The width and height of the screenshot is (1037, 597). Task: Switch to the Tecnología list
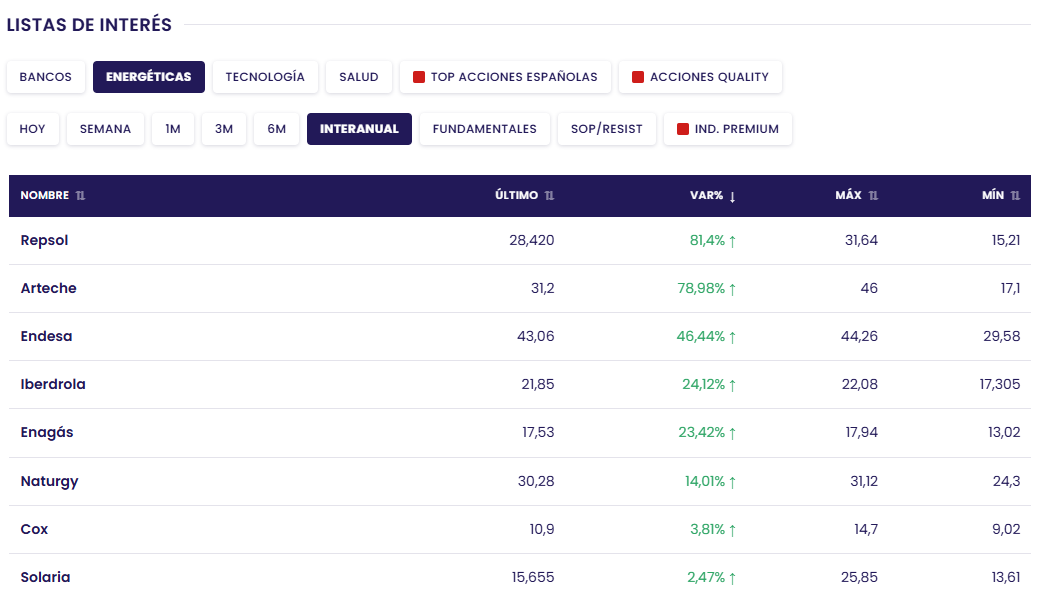[265, 77]
